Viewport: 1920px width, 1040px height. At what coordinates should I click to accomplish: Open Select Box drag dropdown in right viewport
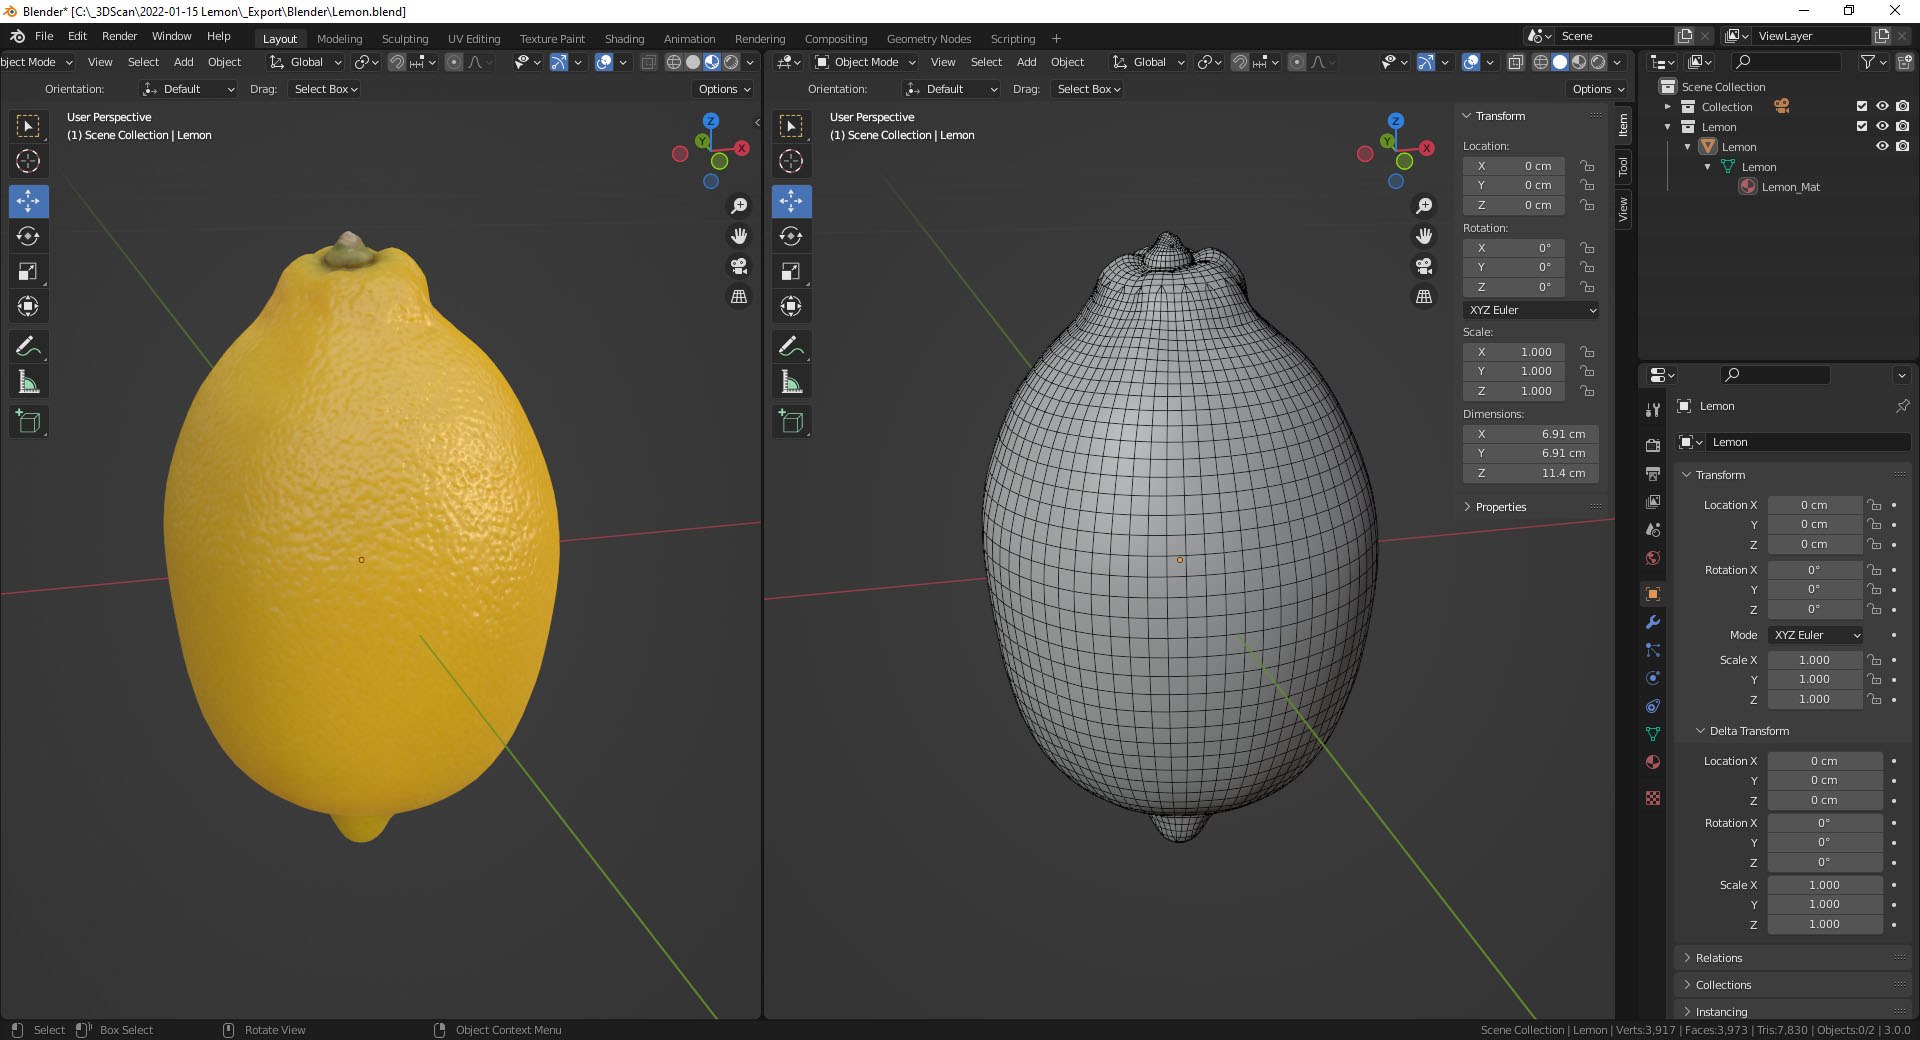click(1088, 89)
